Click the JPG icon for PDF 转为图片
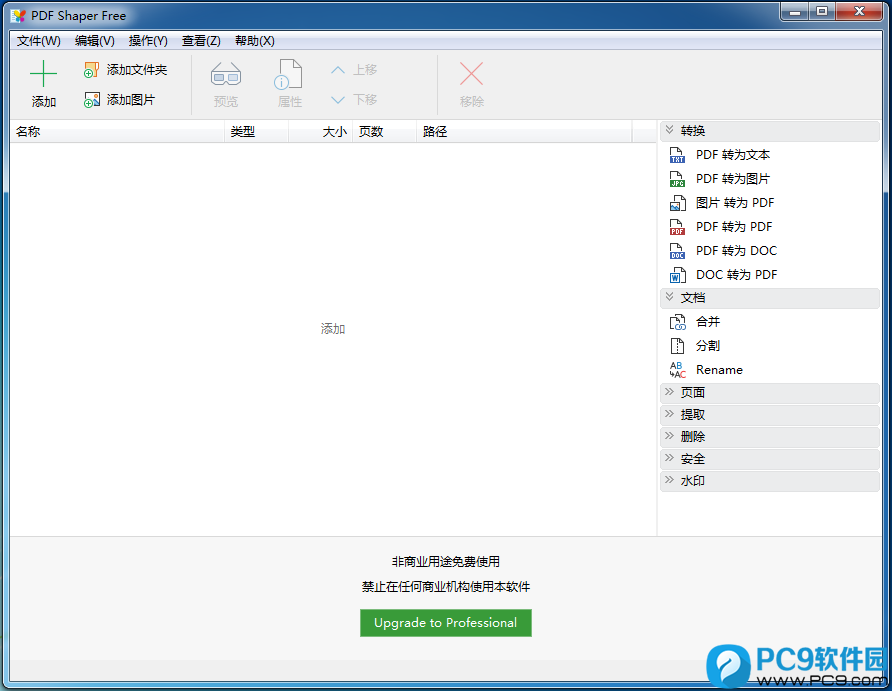The width and height of the screenshot is (892, 691). pyautogui.click(x=677, y=179)
